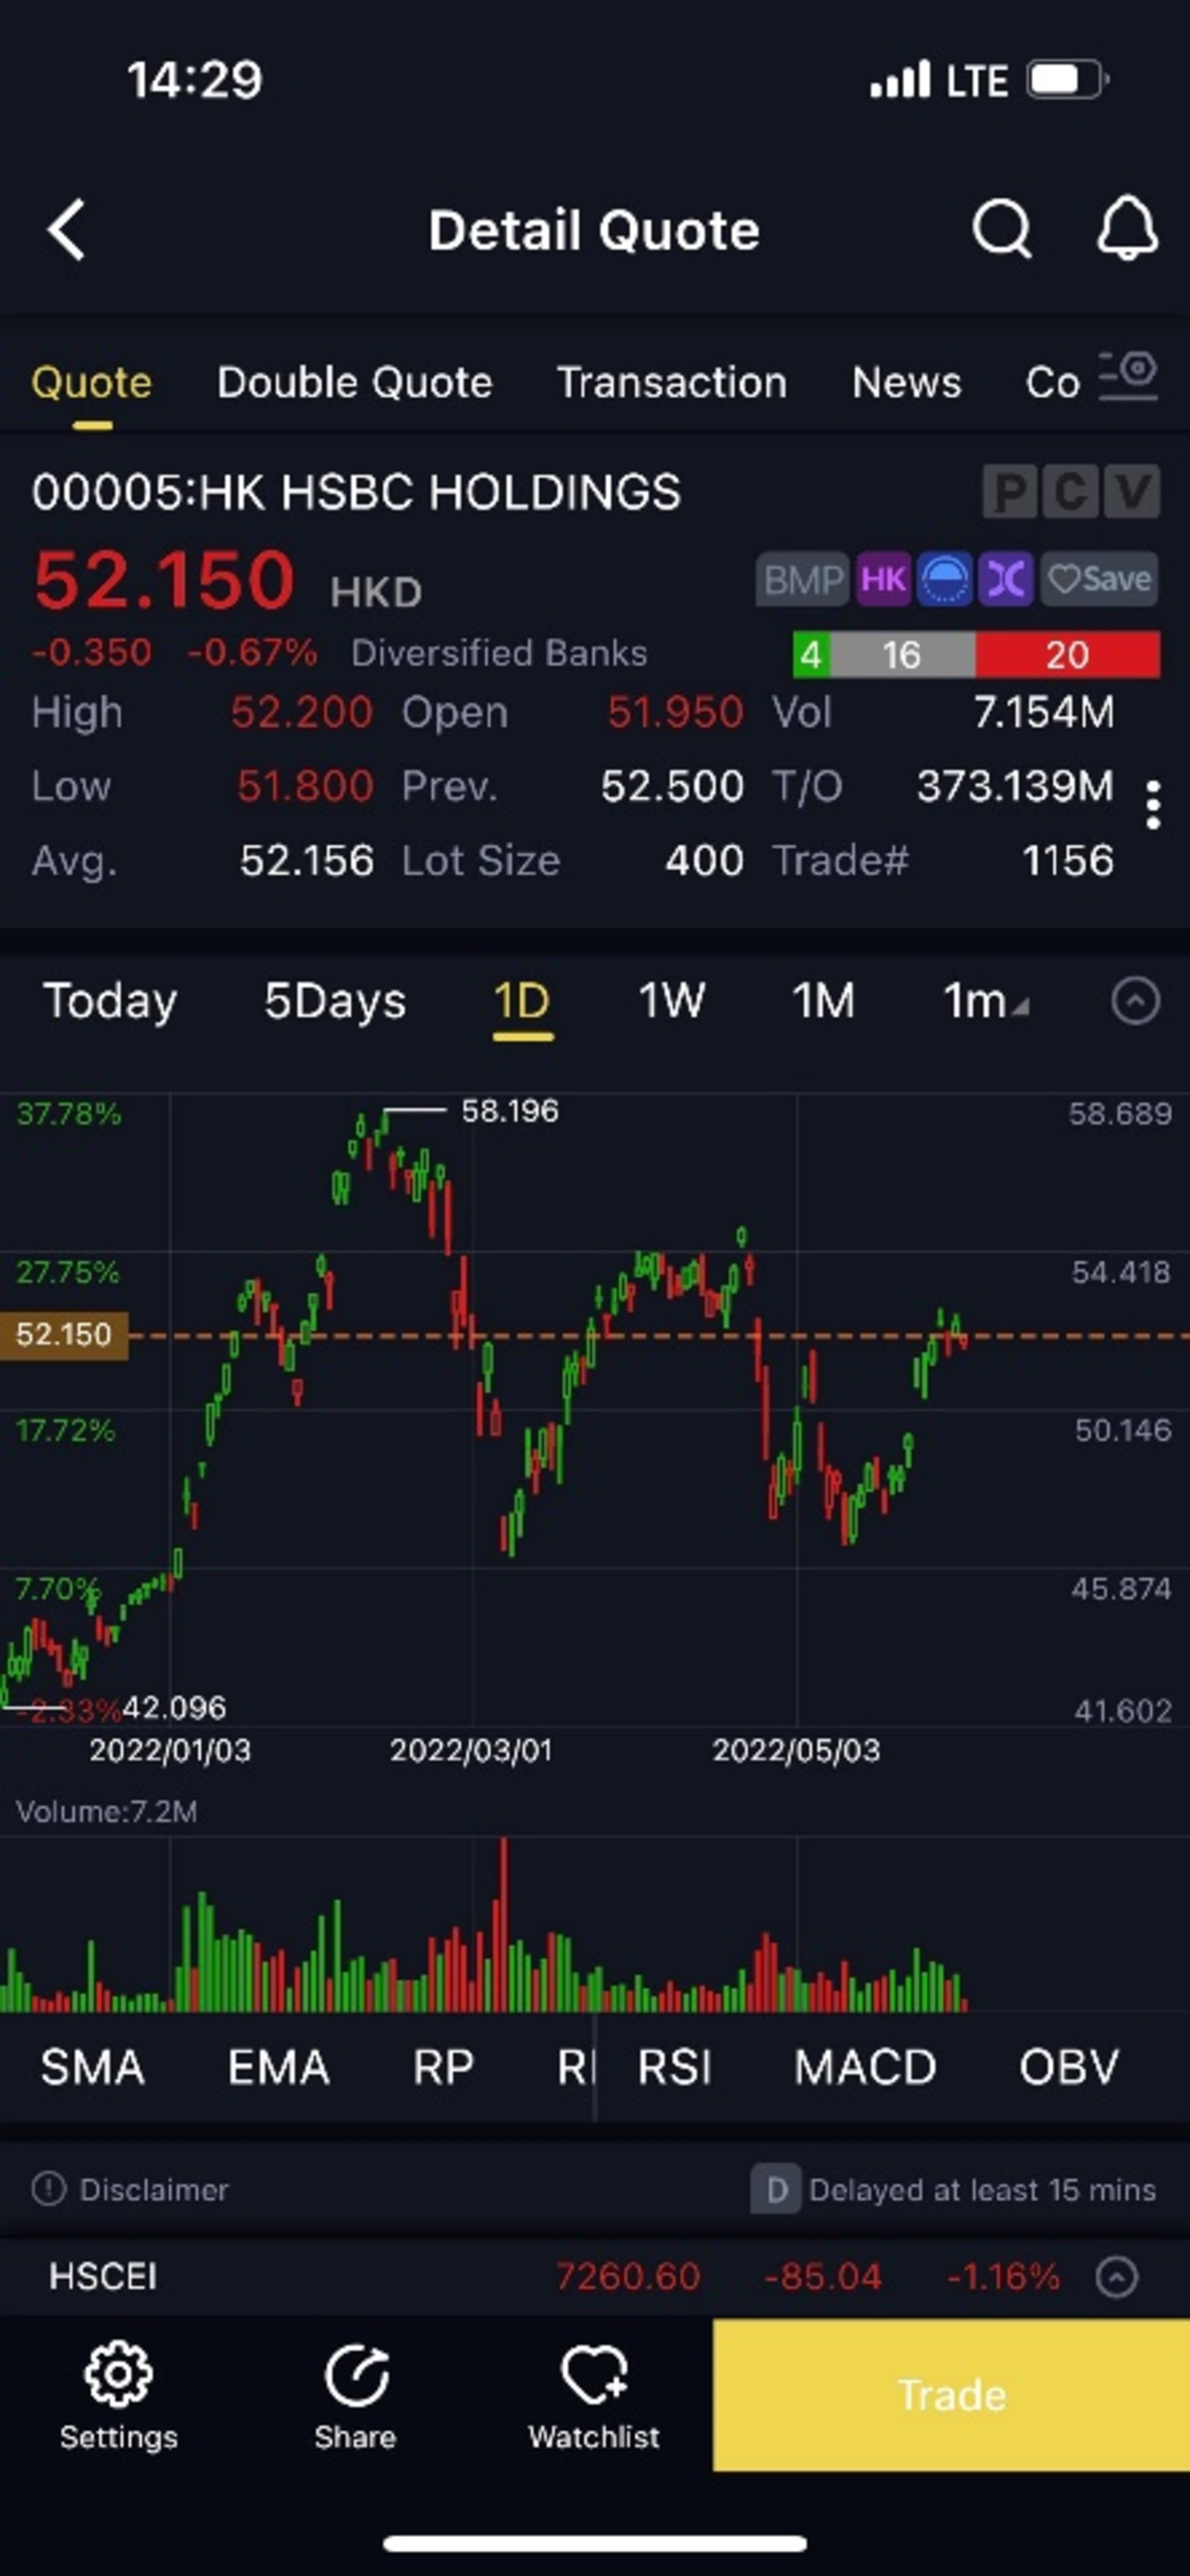Open the search magnifier icon
Image resolution: width=1190 pixels, height=2576 pixels.
tap(1002, 230)
